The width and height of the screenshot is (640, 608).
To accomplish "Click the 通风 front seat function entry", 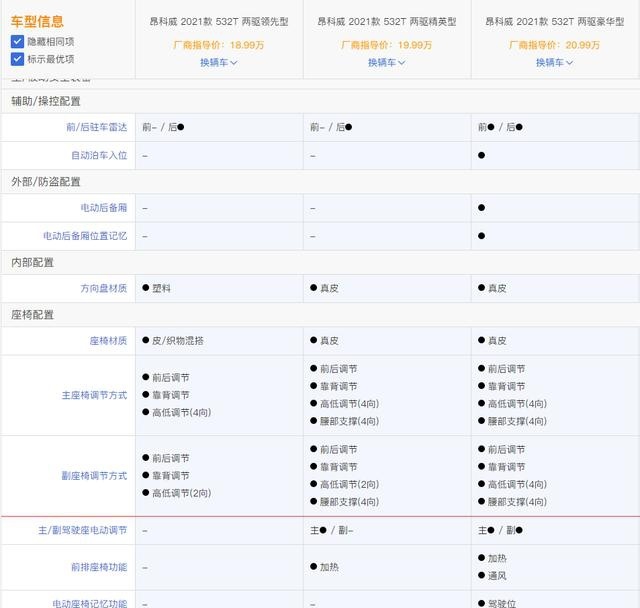I will pos(492,576).
